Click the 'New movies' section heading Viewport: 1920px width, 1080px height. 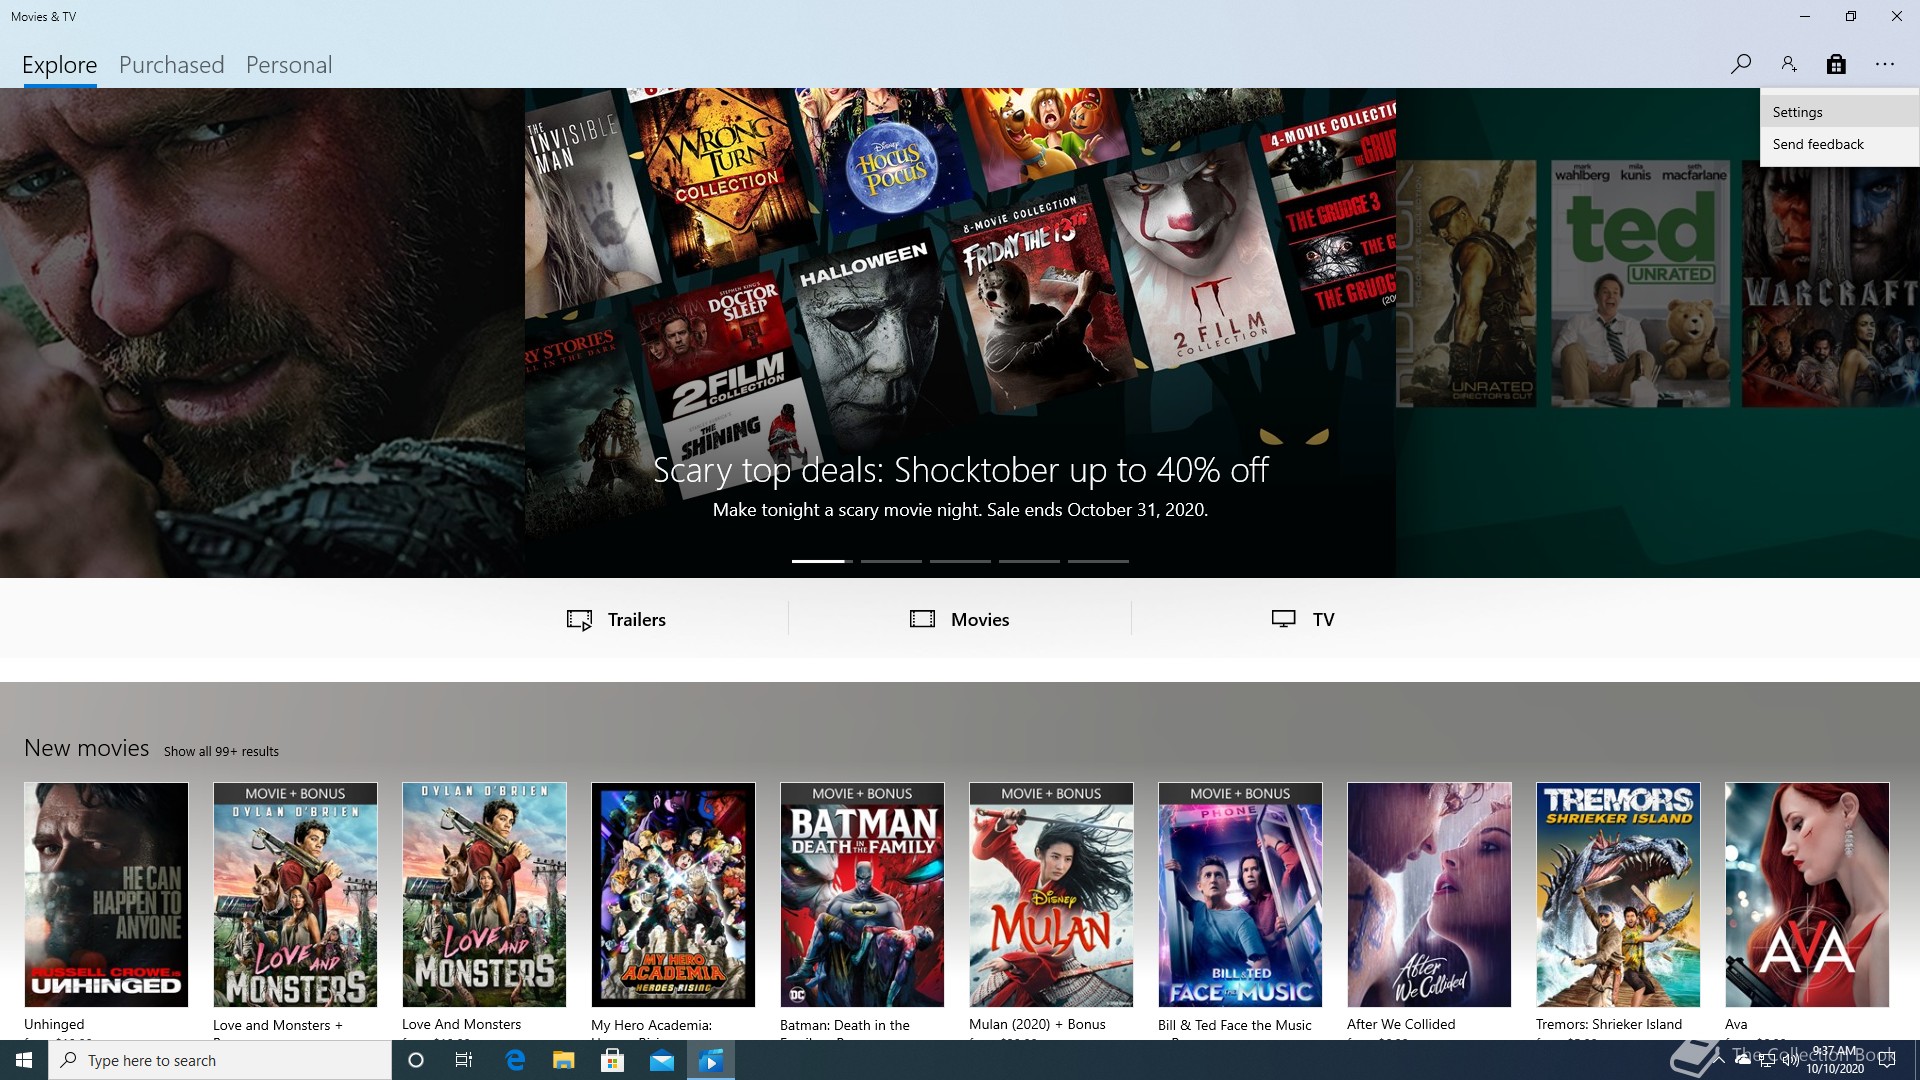pos(86,748)
